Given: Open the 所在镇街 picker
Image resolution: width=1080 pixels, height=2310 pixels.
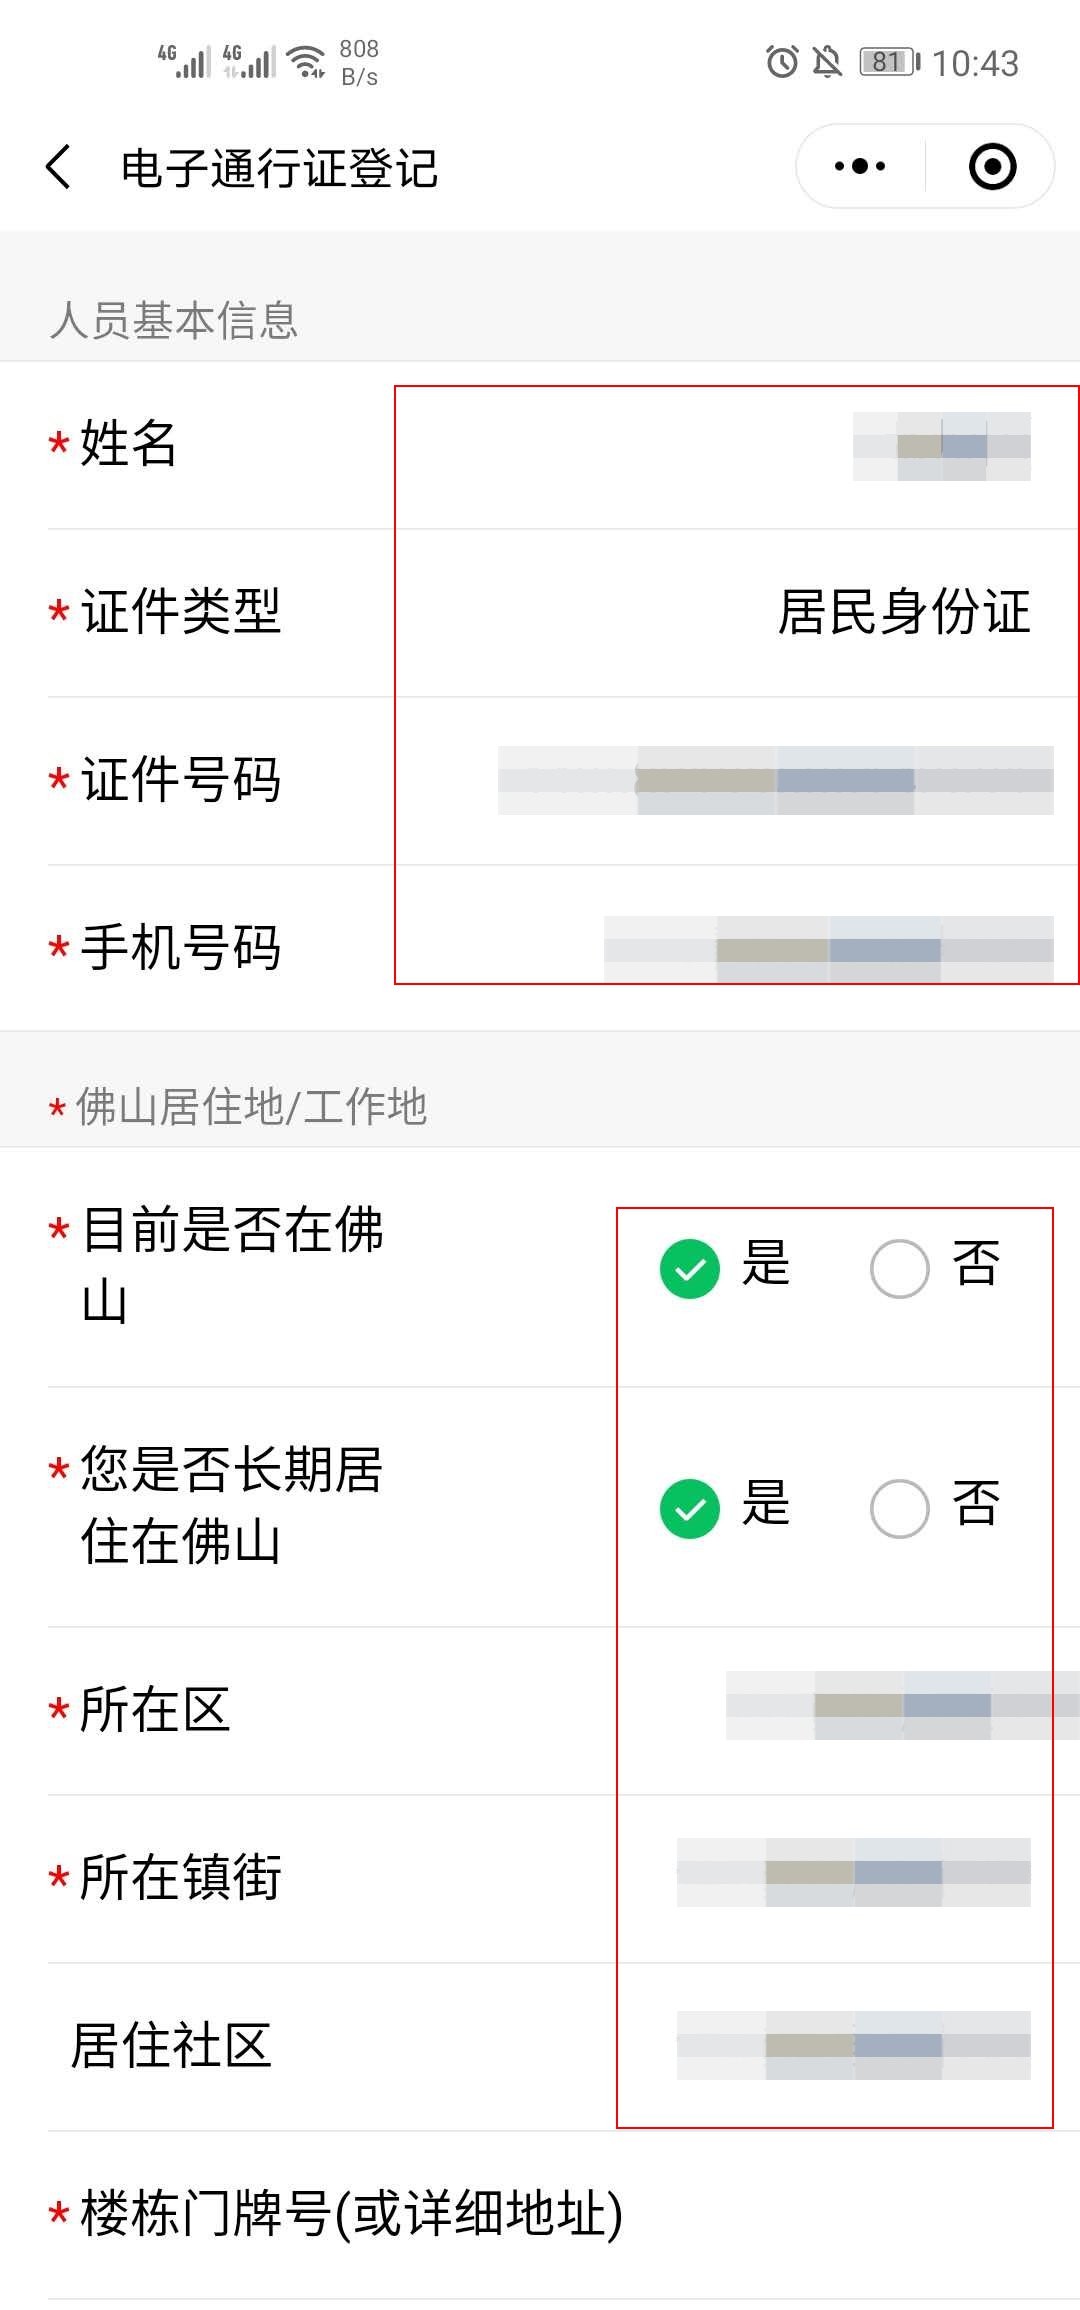Looking at the screenshot, I should click(x=853, y=1873).
